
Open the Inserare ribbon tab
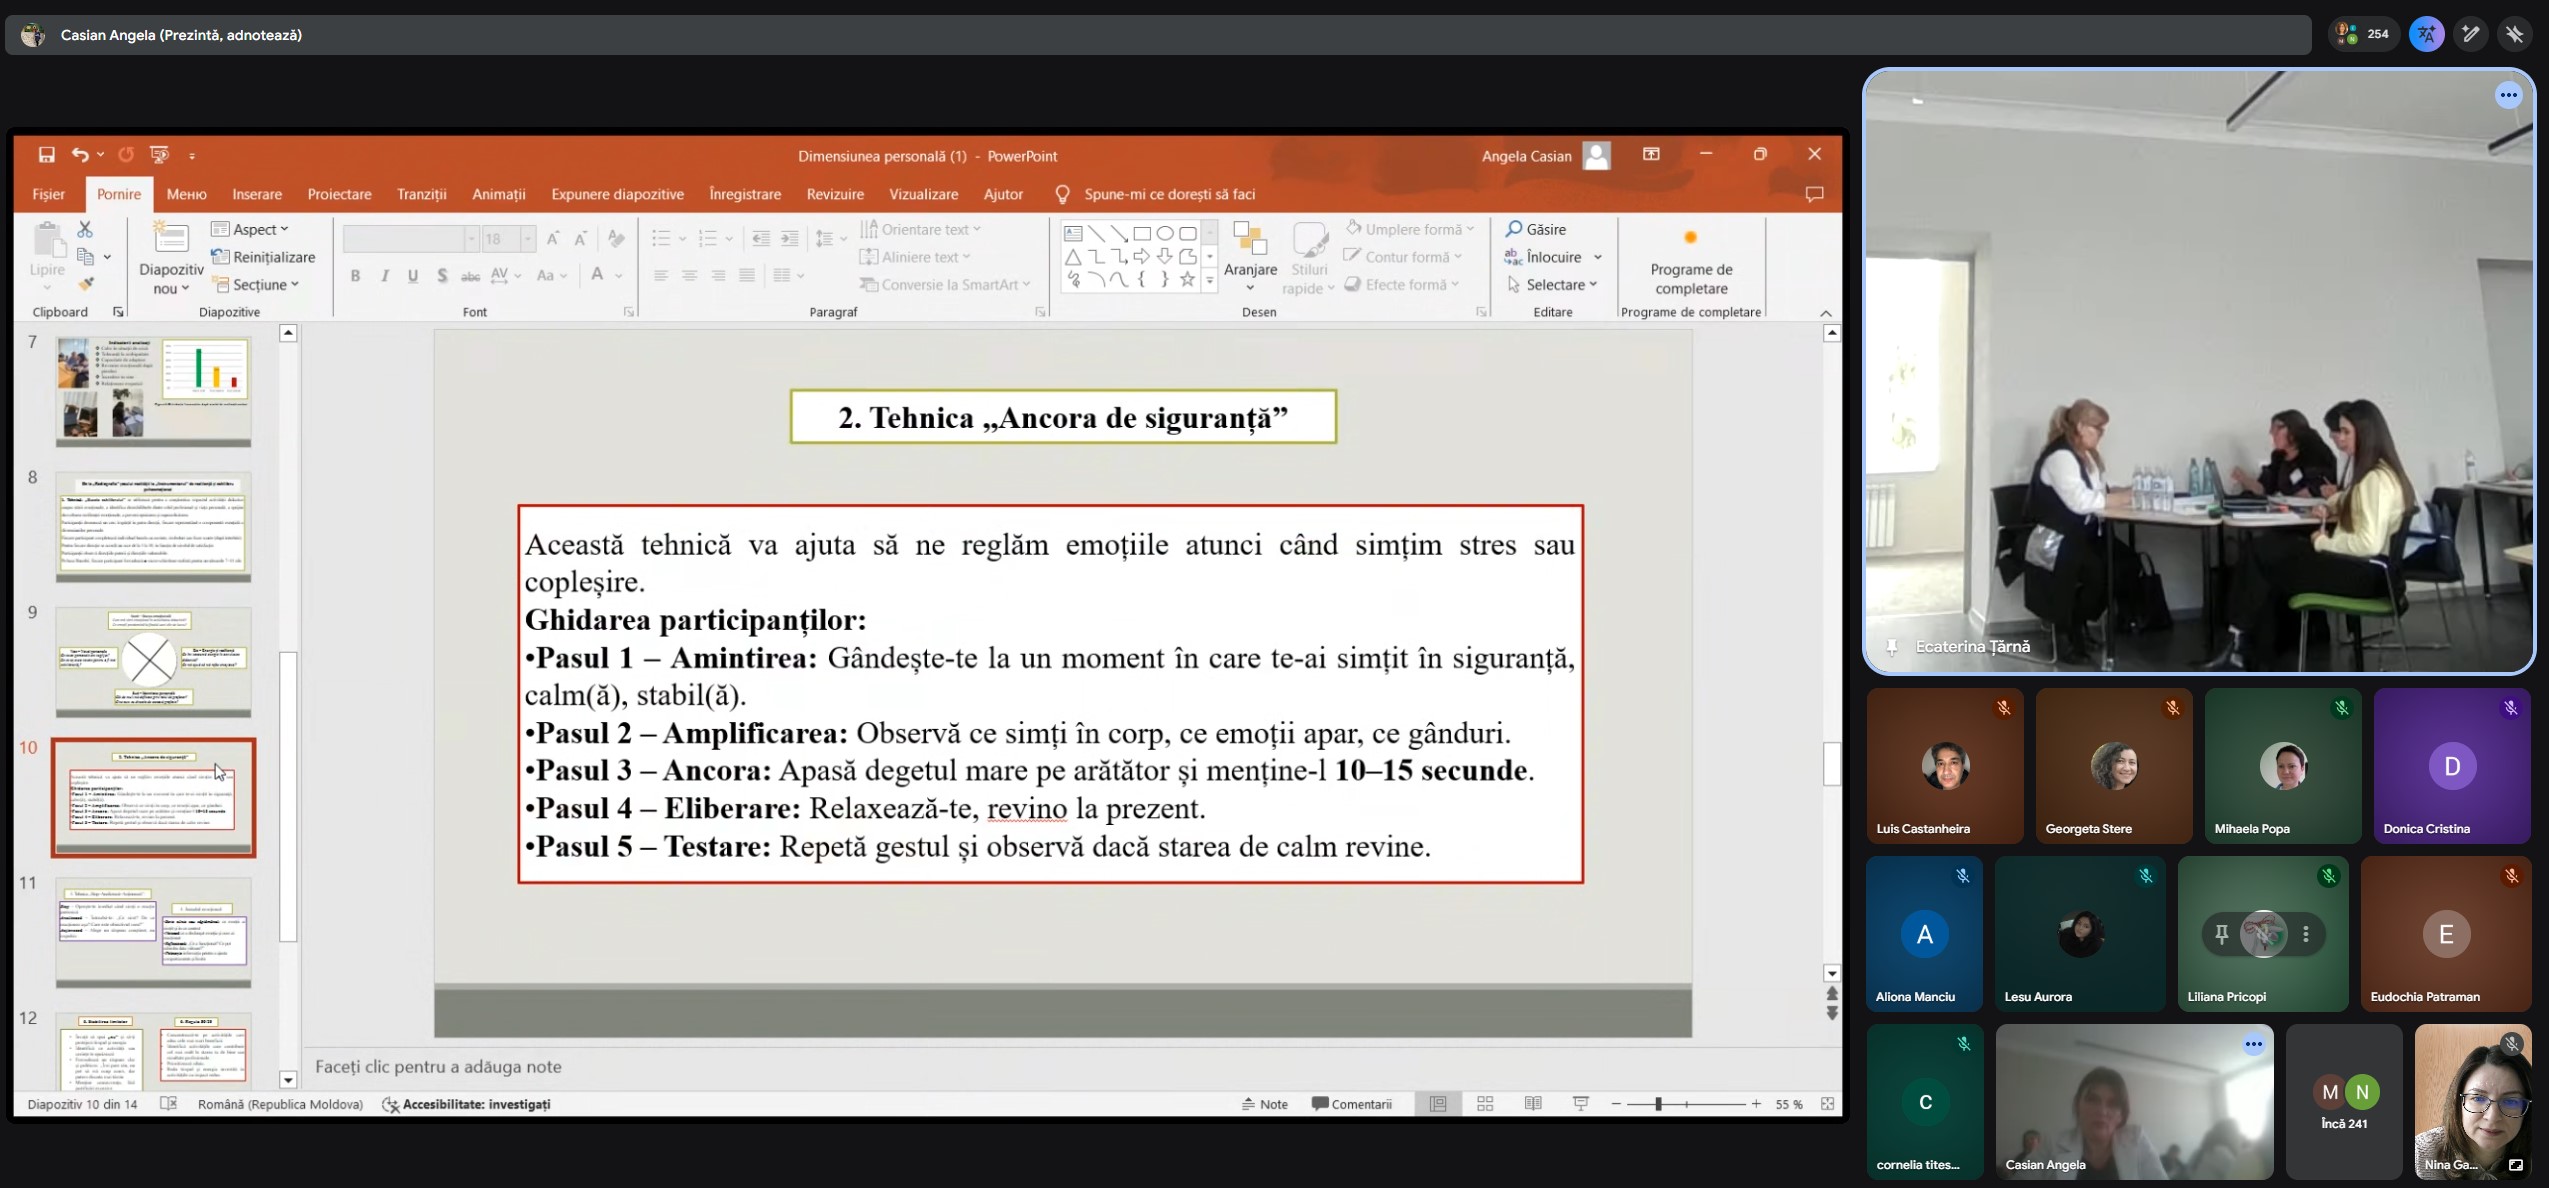257,194
